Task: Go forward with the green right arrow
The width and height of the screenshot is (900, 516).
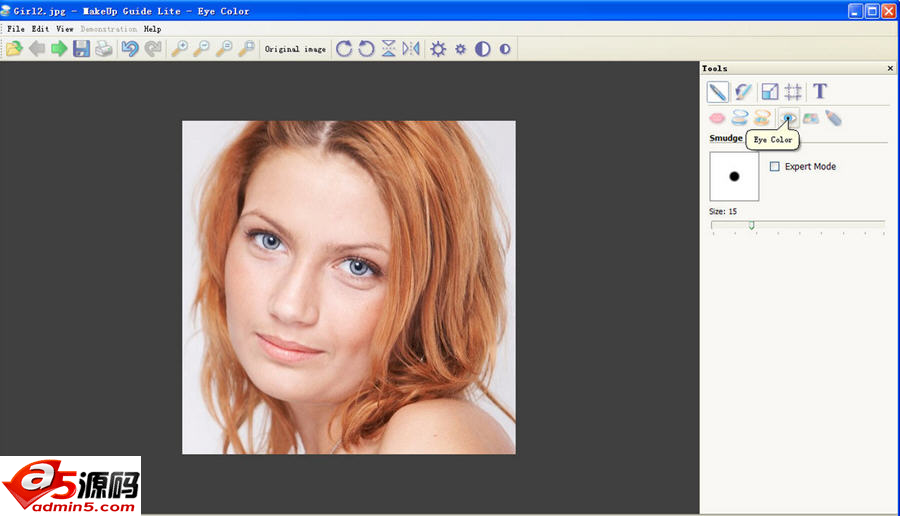Action: point(59,49)
